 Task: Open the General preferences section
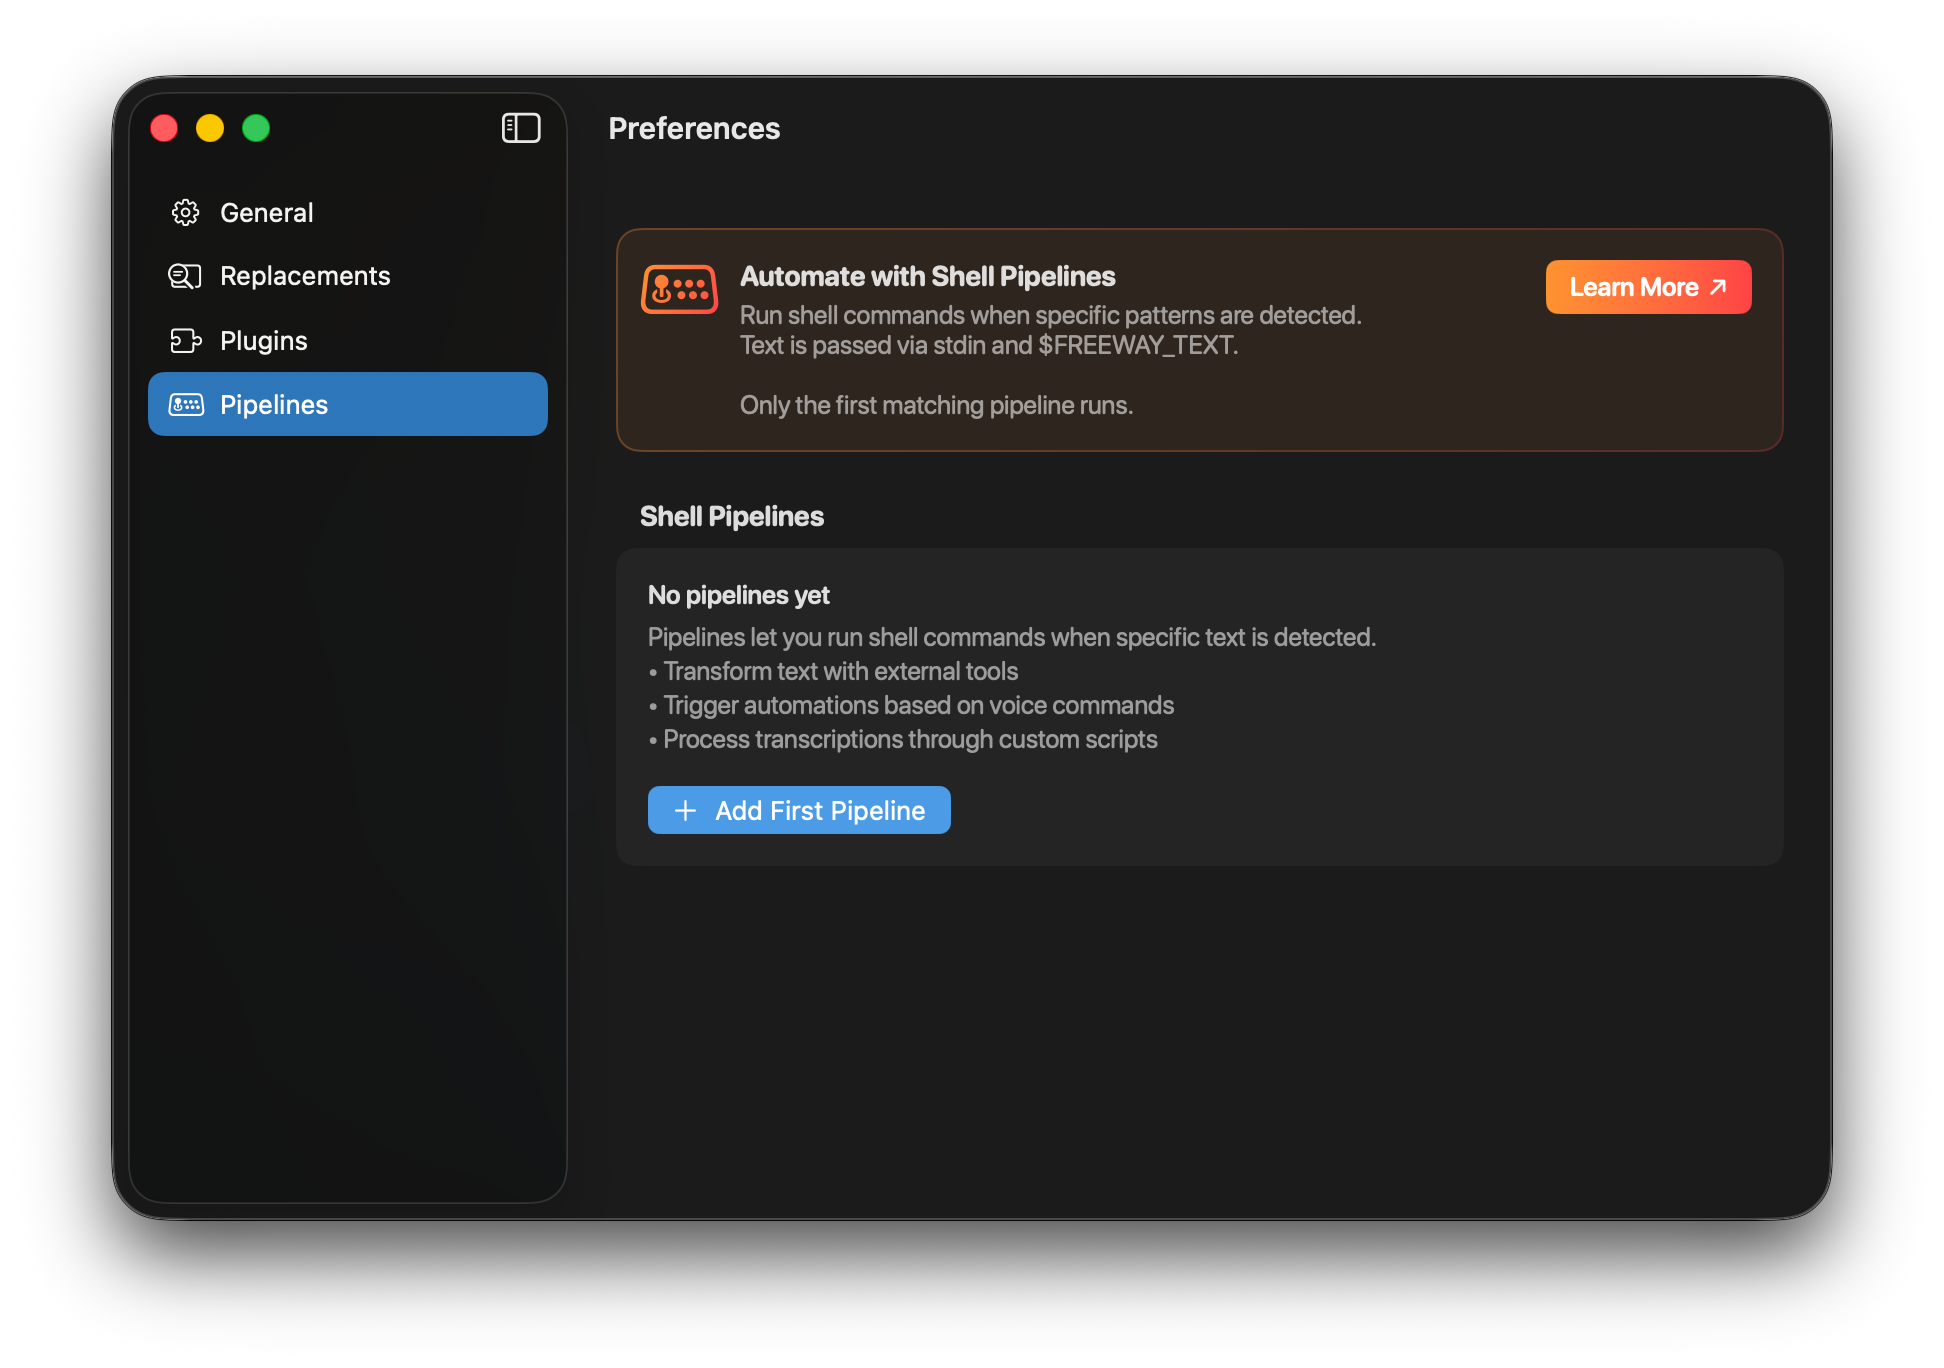tap(266, 212)
